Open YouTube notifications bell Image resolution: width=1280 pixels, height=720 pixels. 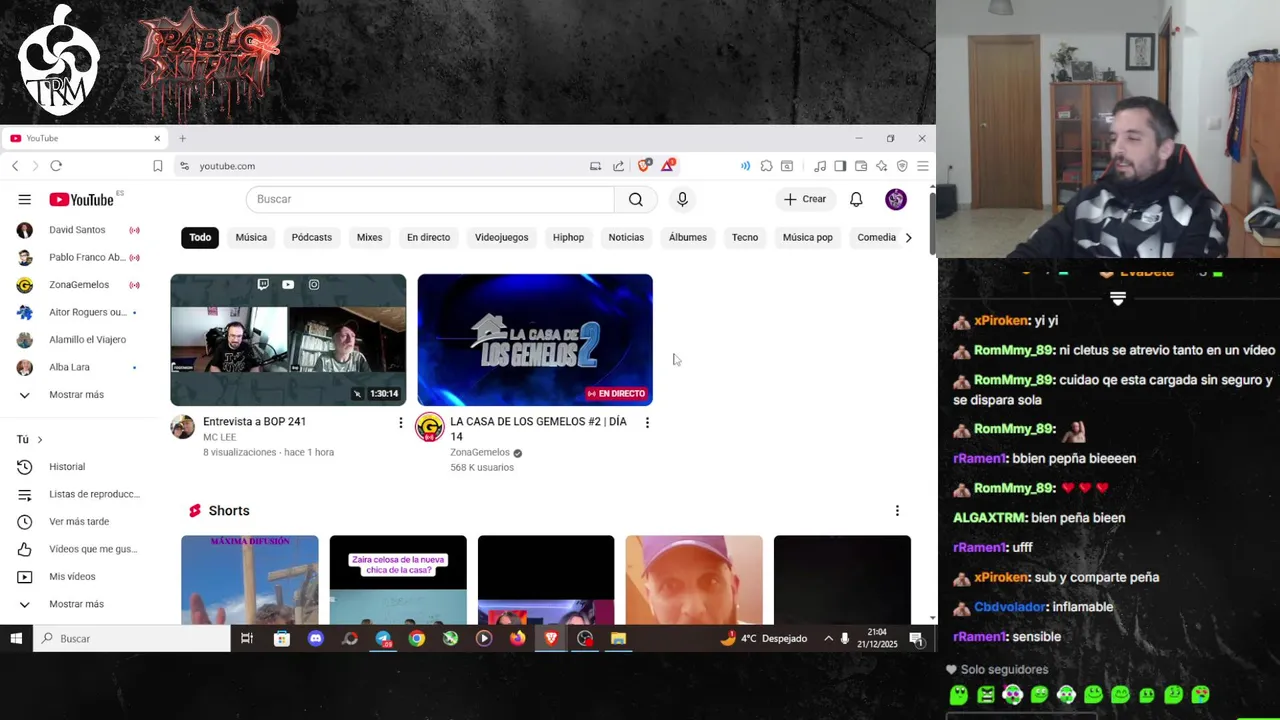pos(856,199)
